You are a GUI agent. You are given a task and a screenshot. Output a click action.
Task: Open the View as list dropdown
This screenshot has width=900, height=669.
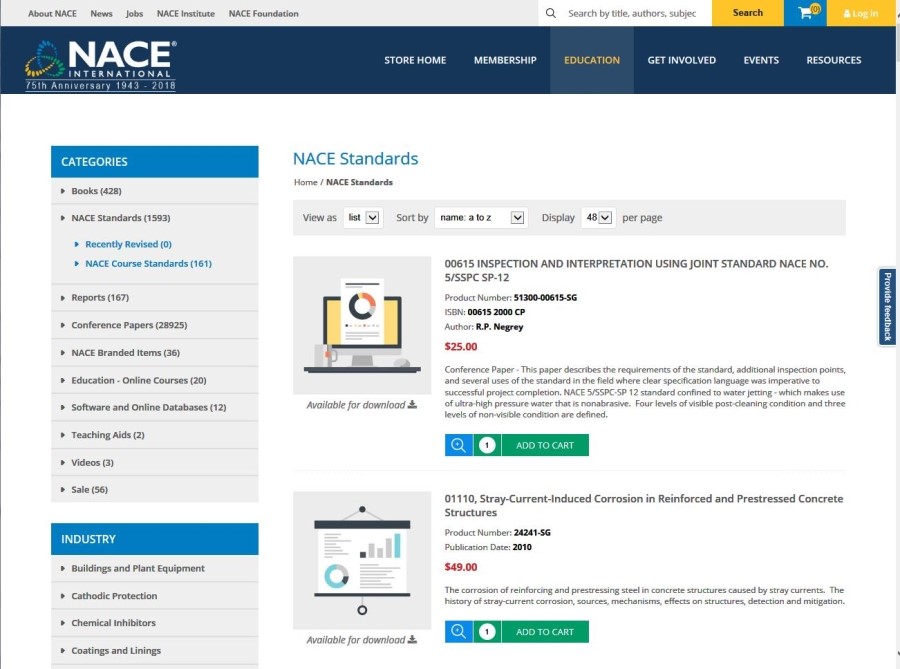tap(363, 217)
